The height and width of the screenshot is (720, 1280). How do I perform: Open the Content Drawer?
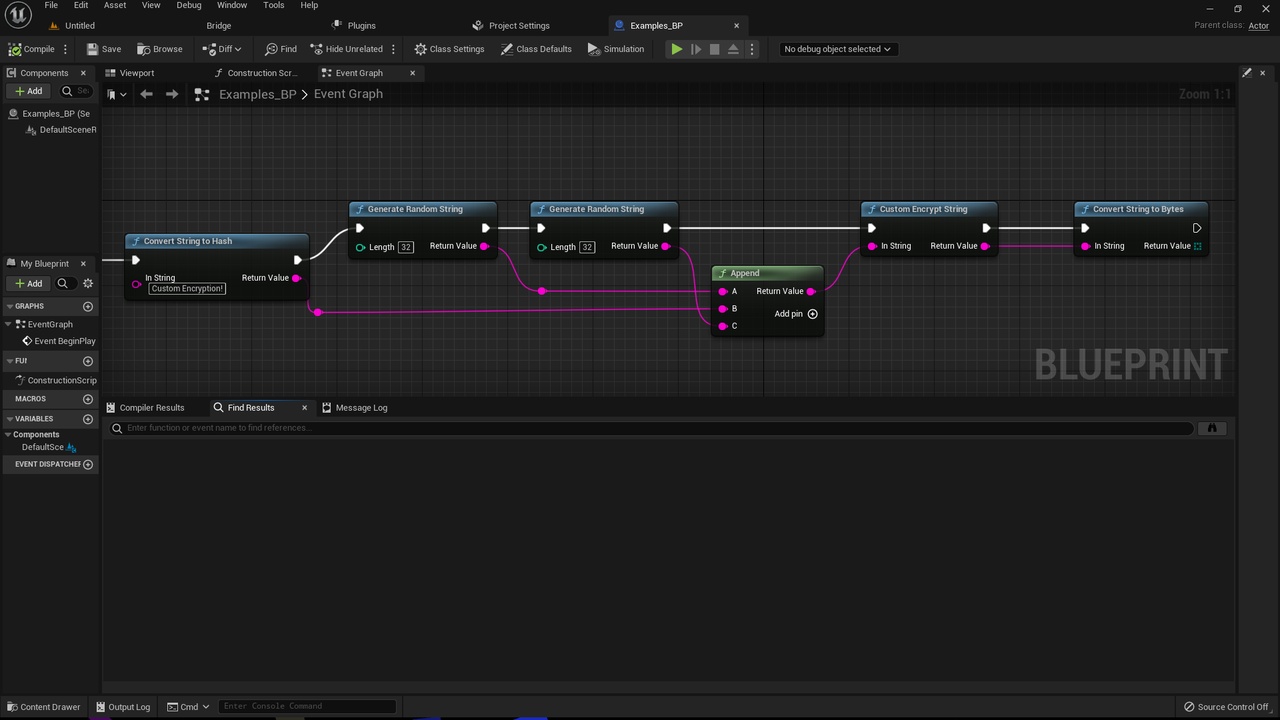43,707
